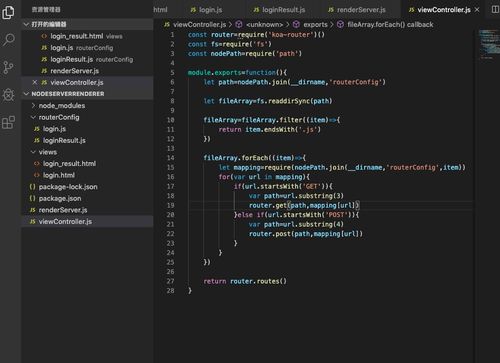The width and height of the screenshot is (500, 363).
Task: Close the viewController.js editor tab
Action: (x=477, y=10)
